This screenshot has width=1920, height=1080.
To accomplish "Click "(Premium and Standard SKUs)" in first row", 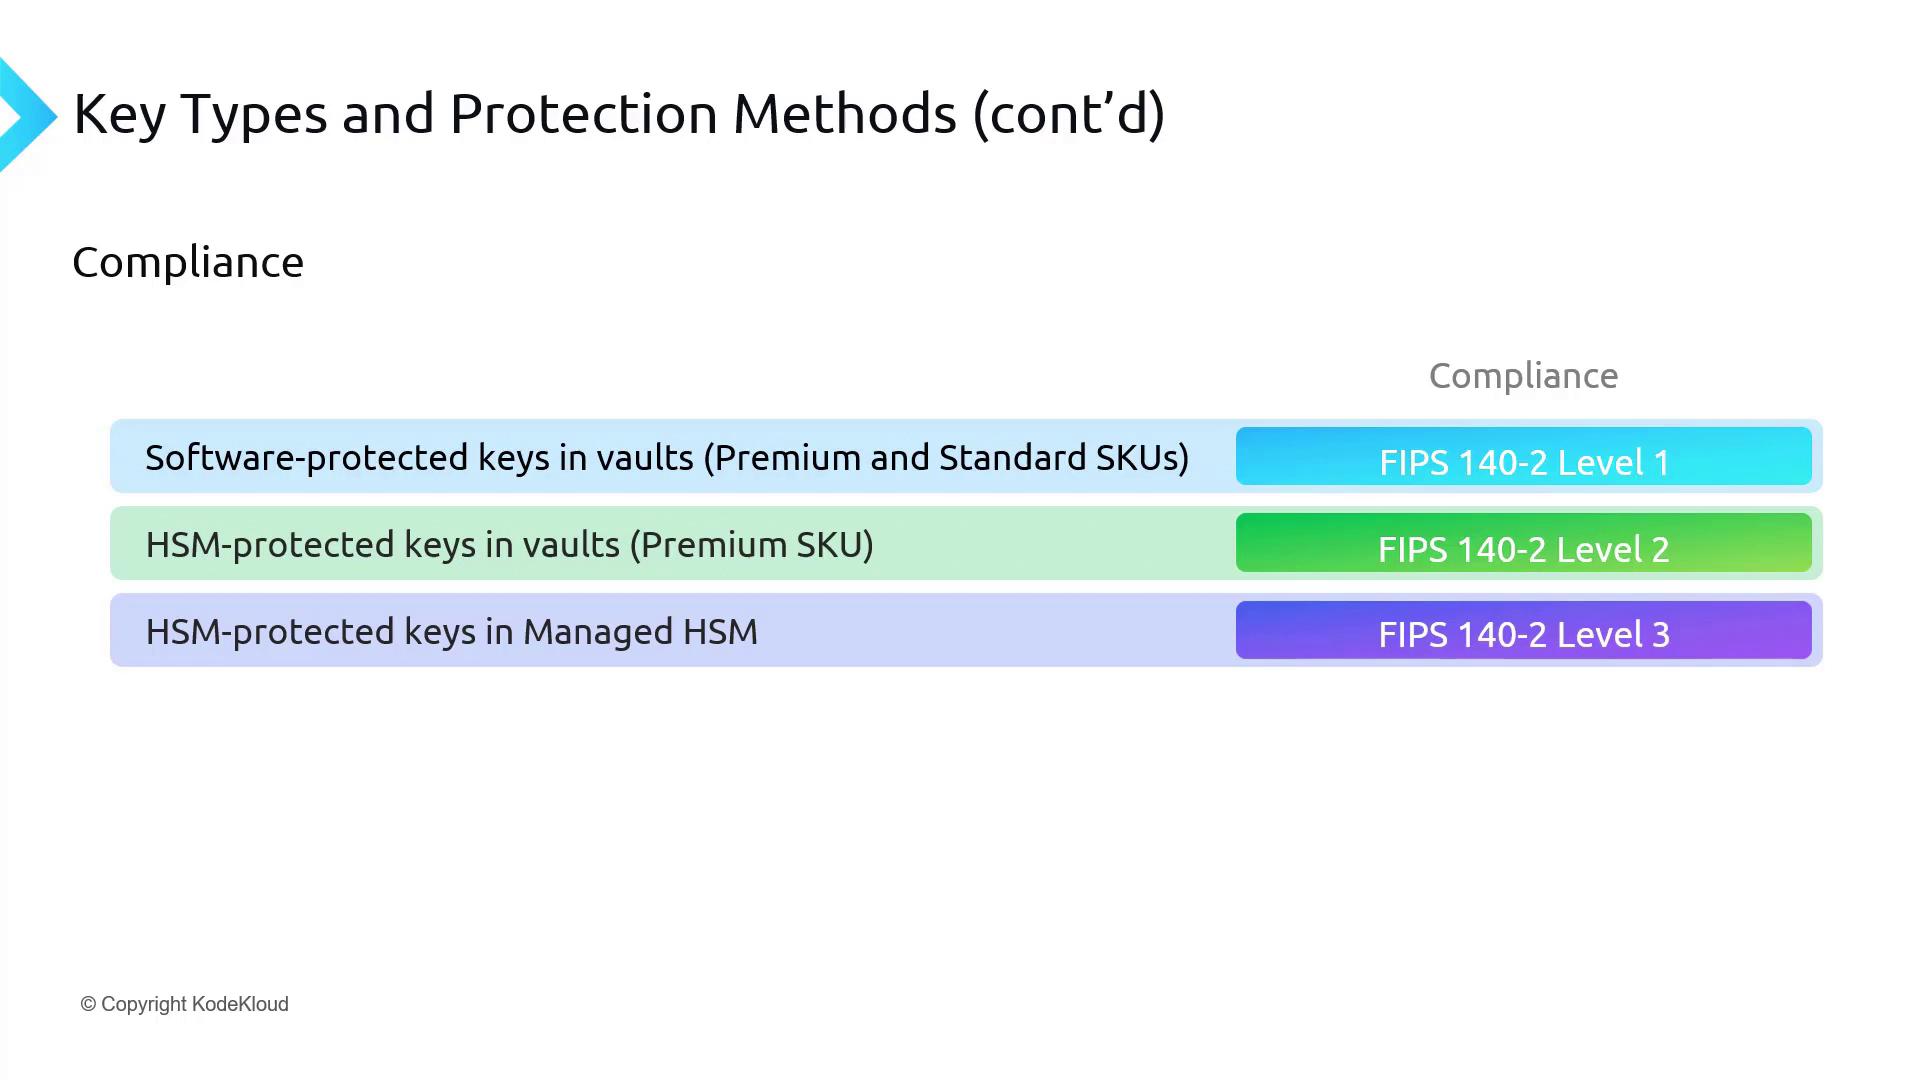I will click(x=946, y=458).
